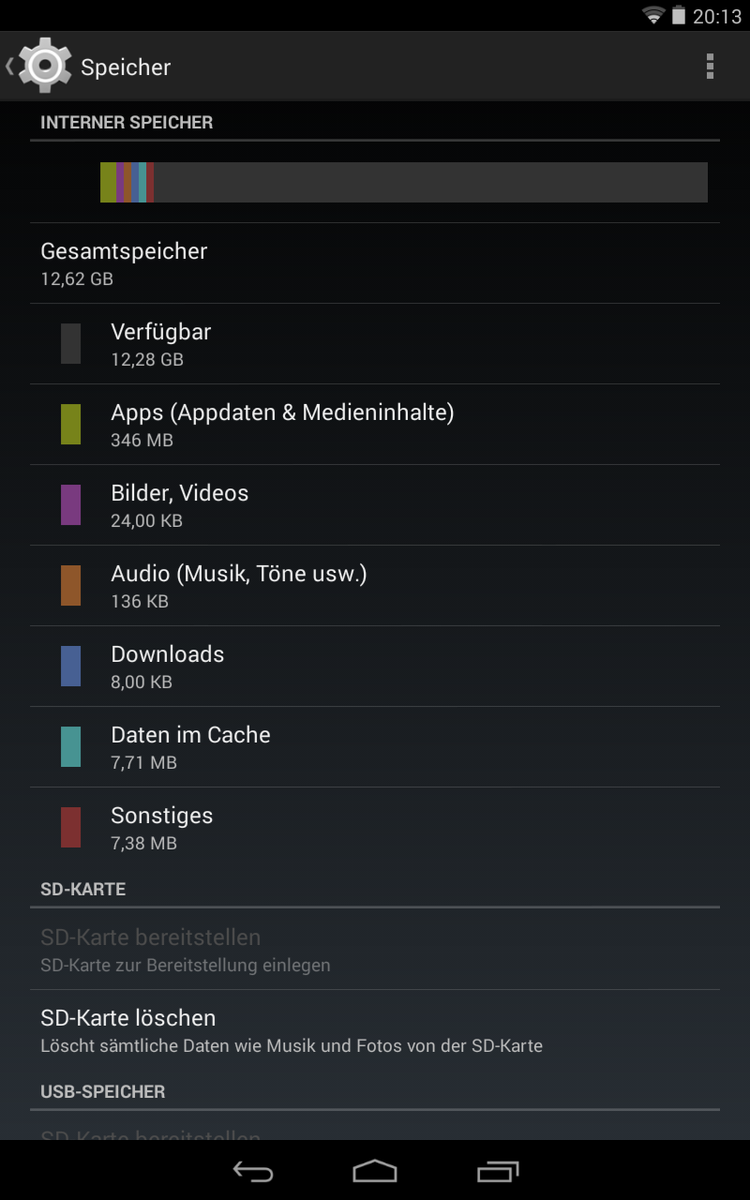This screenshot has height=1200, width=750.
Task: Open Apps (Appdaten & Medieninhalte) entry
Action: (282, 424)
